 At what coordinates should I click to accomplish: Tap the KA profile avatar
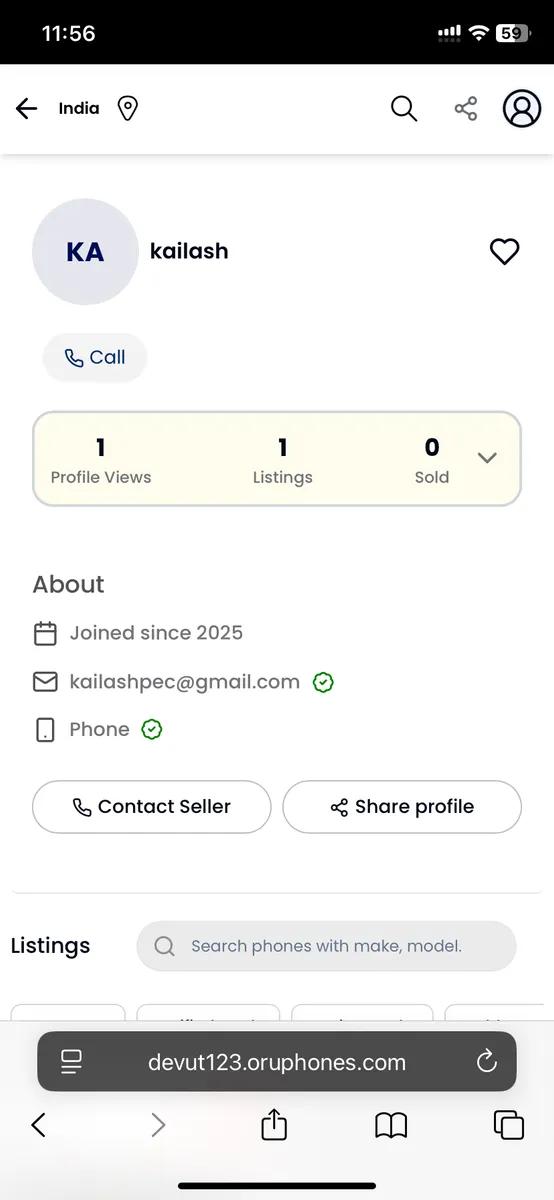click(85, 252)
